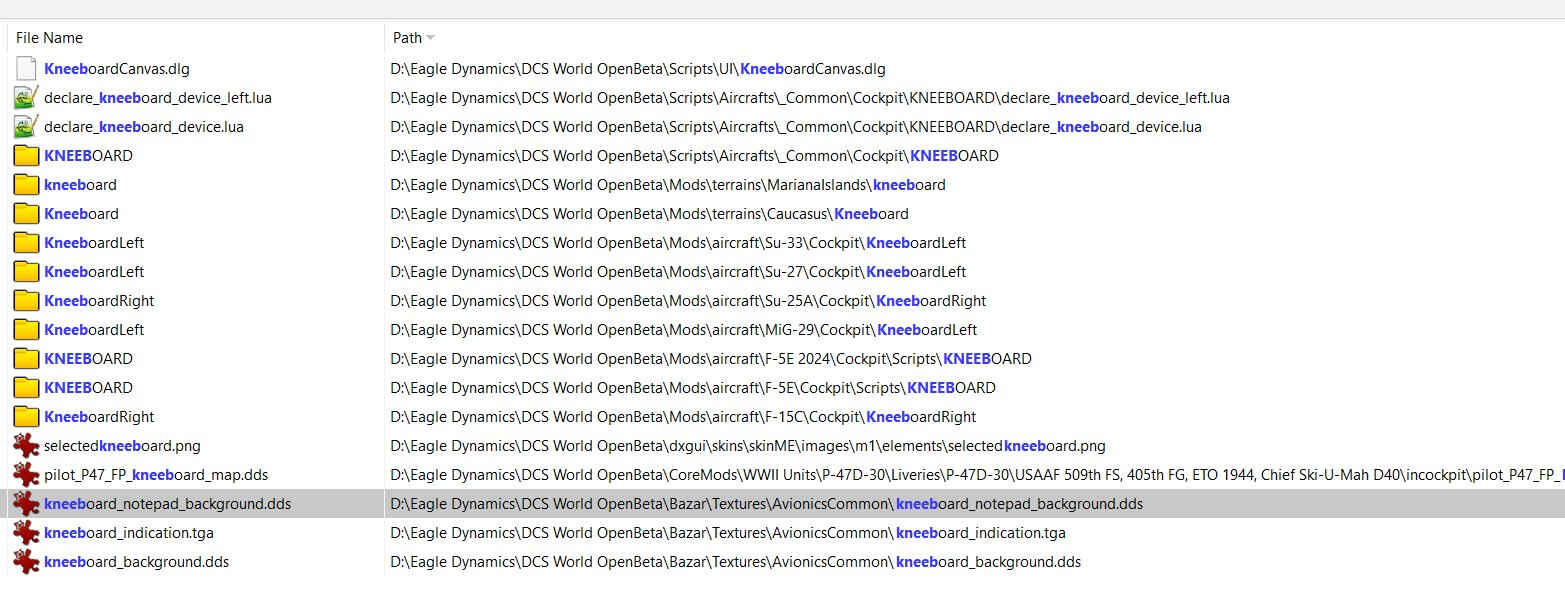Select the kneeboard folder name in the MarianaIslands row
Screen dimensions: 1565x589
(x=80, y=185)
